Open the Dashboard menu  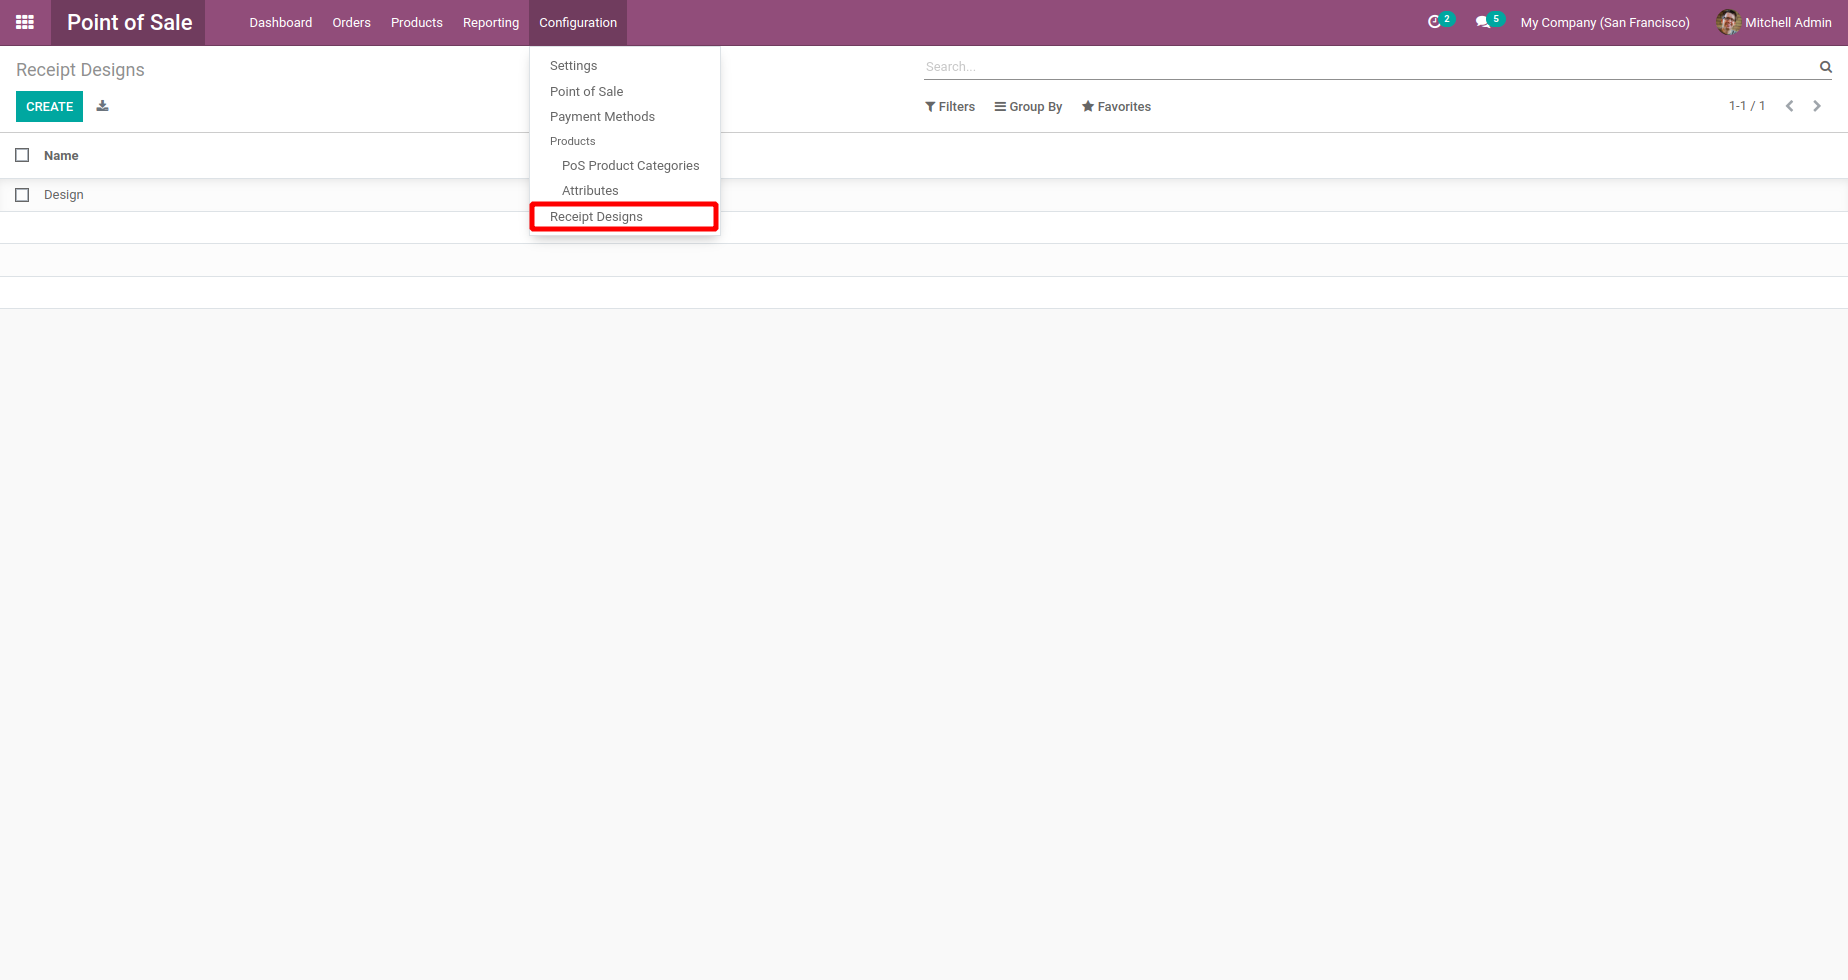281,22
